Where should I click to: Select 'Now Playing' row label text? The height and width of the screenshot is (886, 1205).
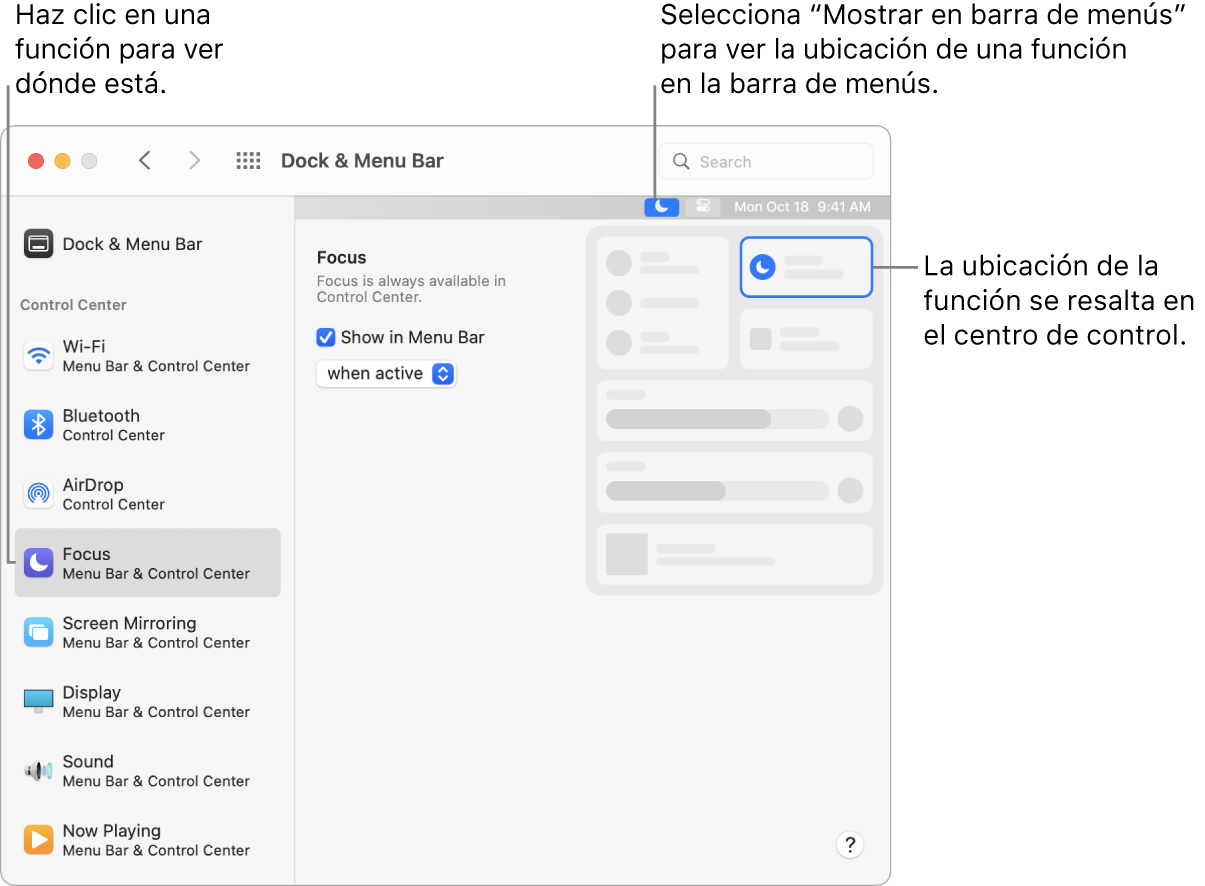tap(112, 831)
